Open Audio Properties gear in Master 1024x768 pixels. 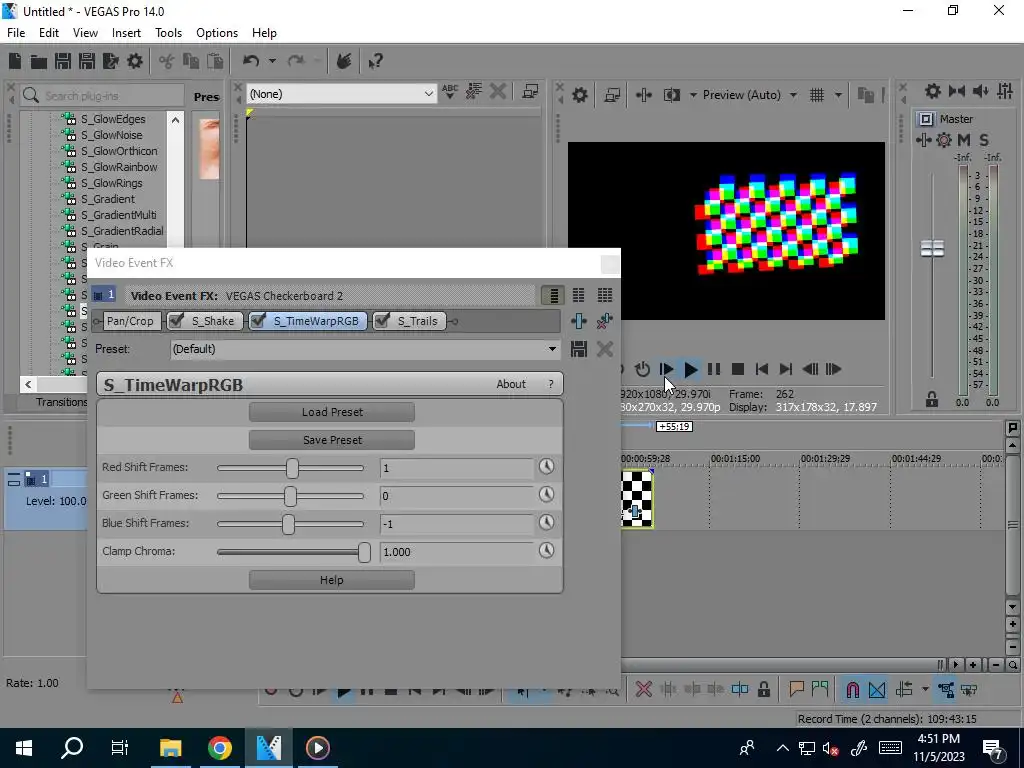coord(933,91)
